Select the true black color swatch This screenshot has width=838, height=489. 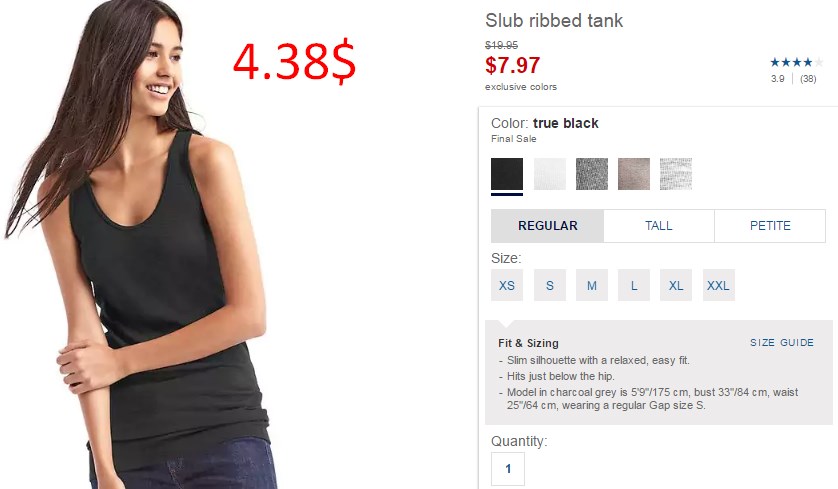[x=507, y=174]
